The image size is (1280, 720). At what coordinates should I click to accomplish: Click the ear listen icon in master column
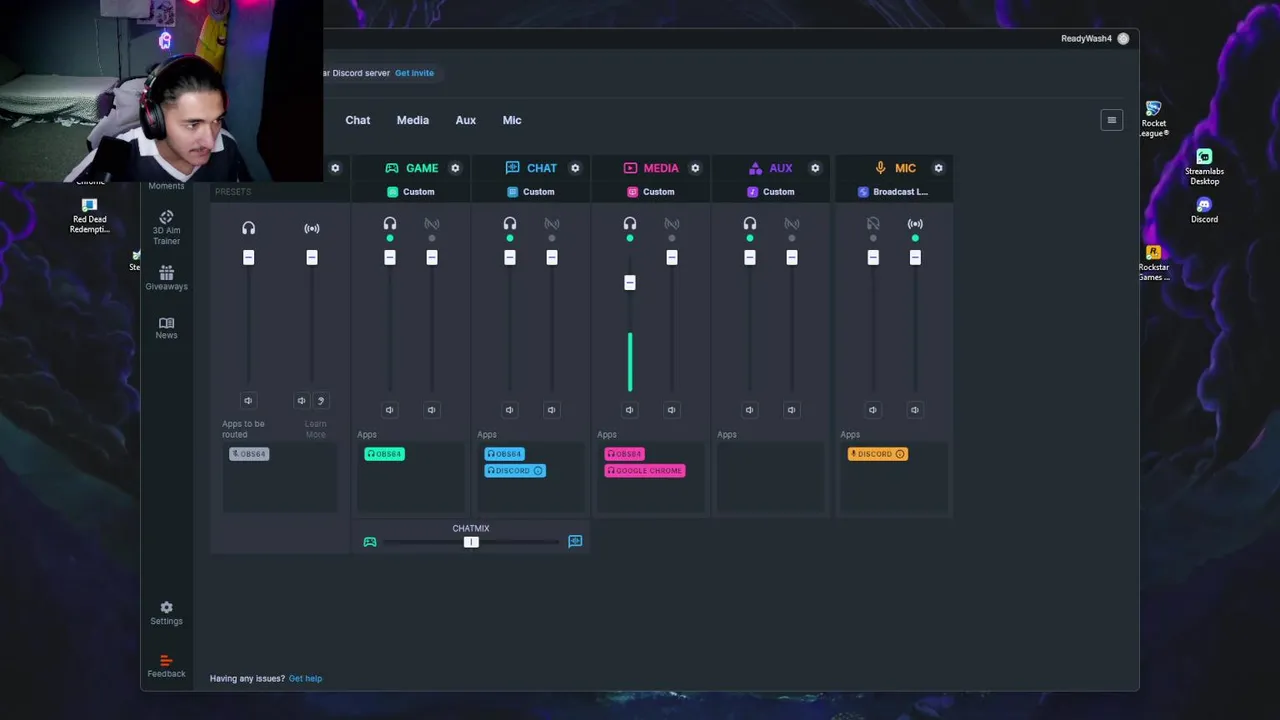321,400
